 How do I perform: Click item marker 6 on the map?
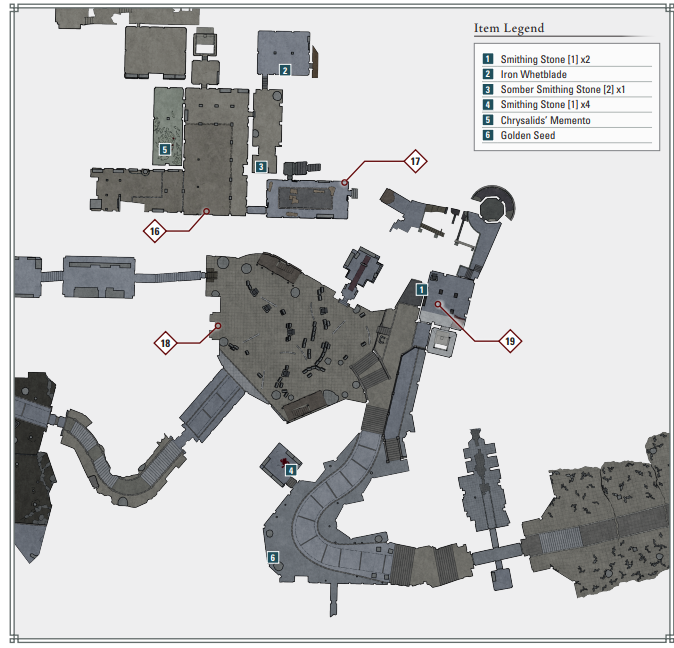tap(273, 558)
